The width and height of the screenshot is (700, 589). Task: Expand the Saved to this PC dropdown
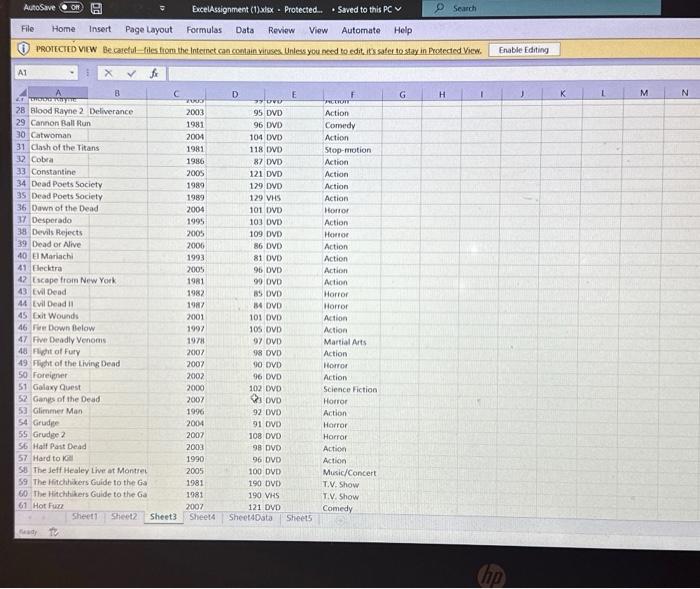[398, 9]
